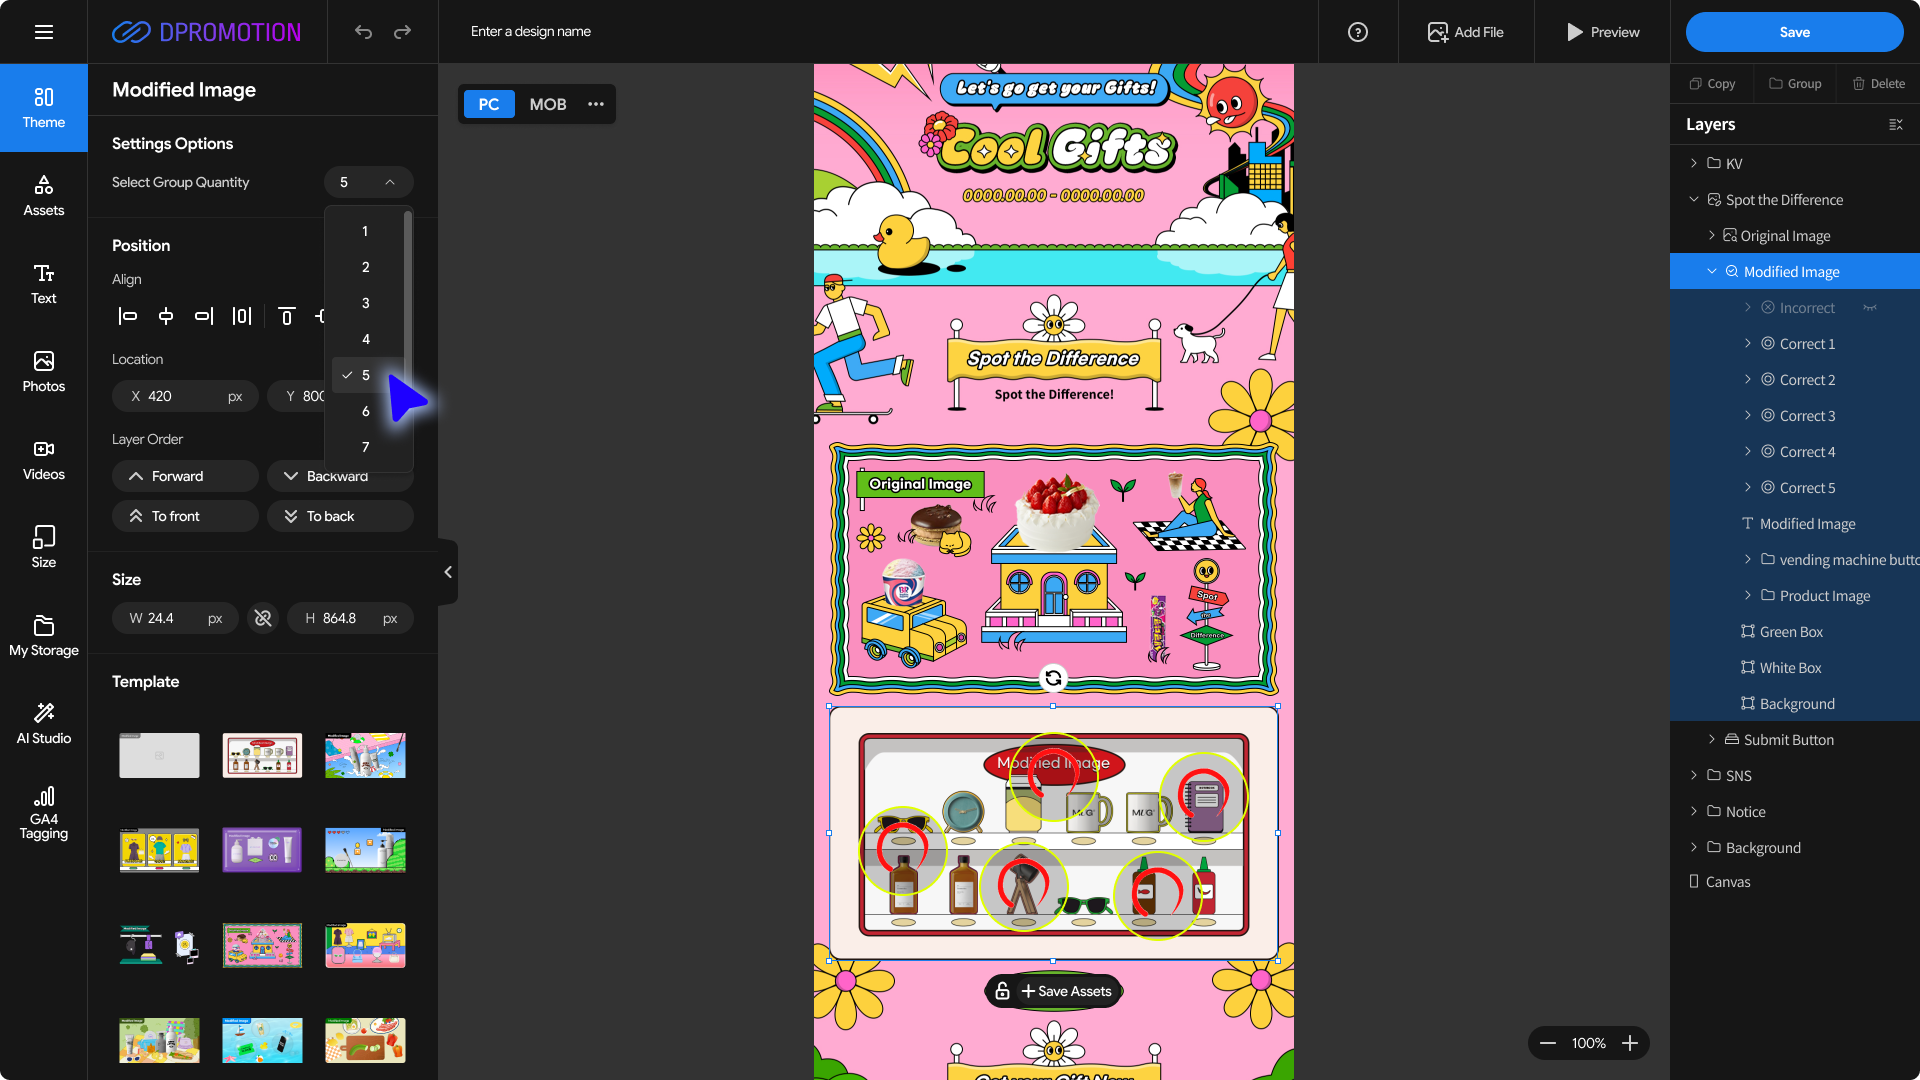Open the help question mark icon
Screen dimensions: 1920x1080
click(1357, 32)
